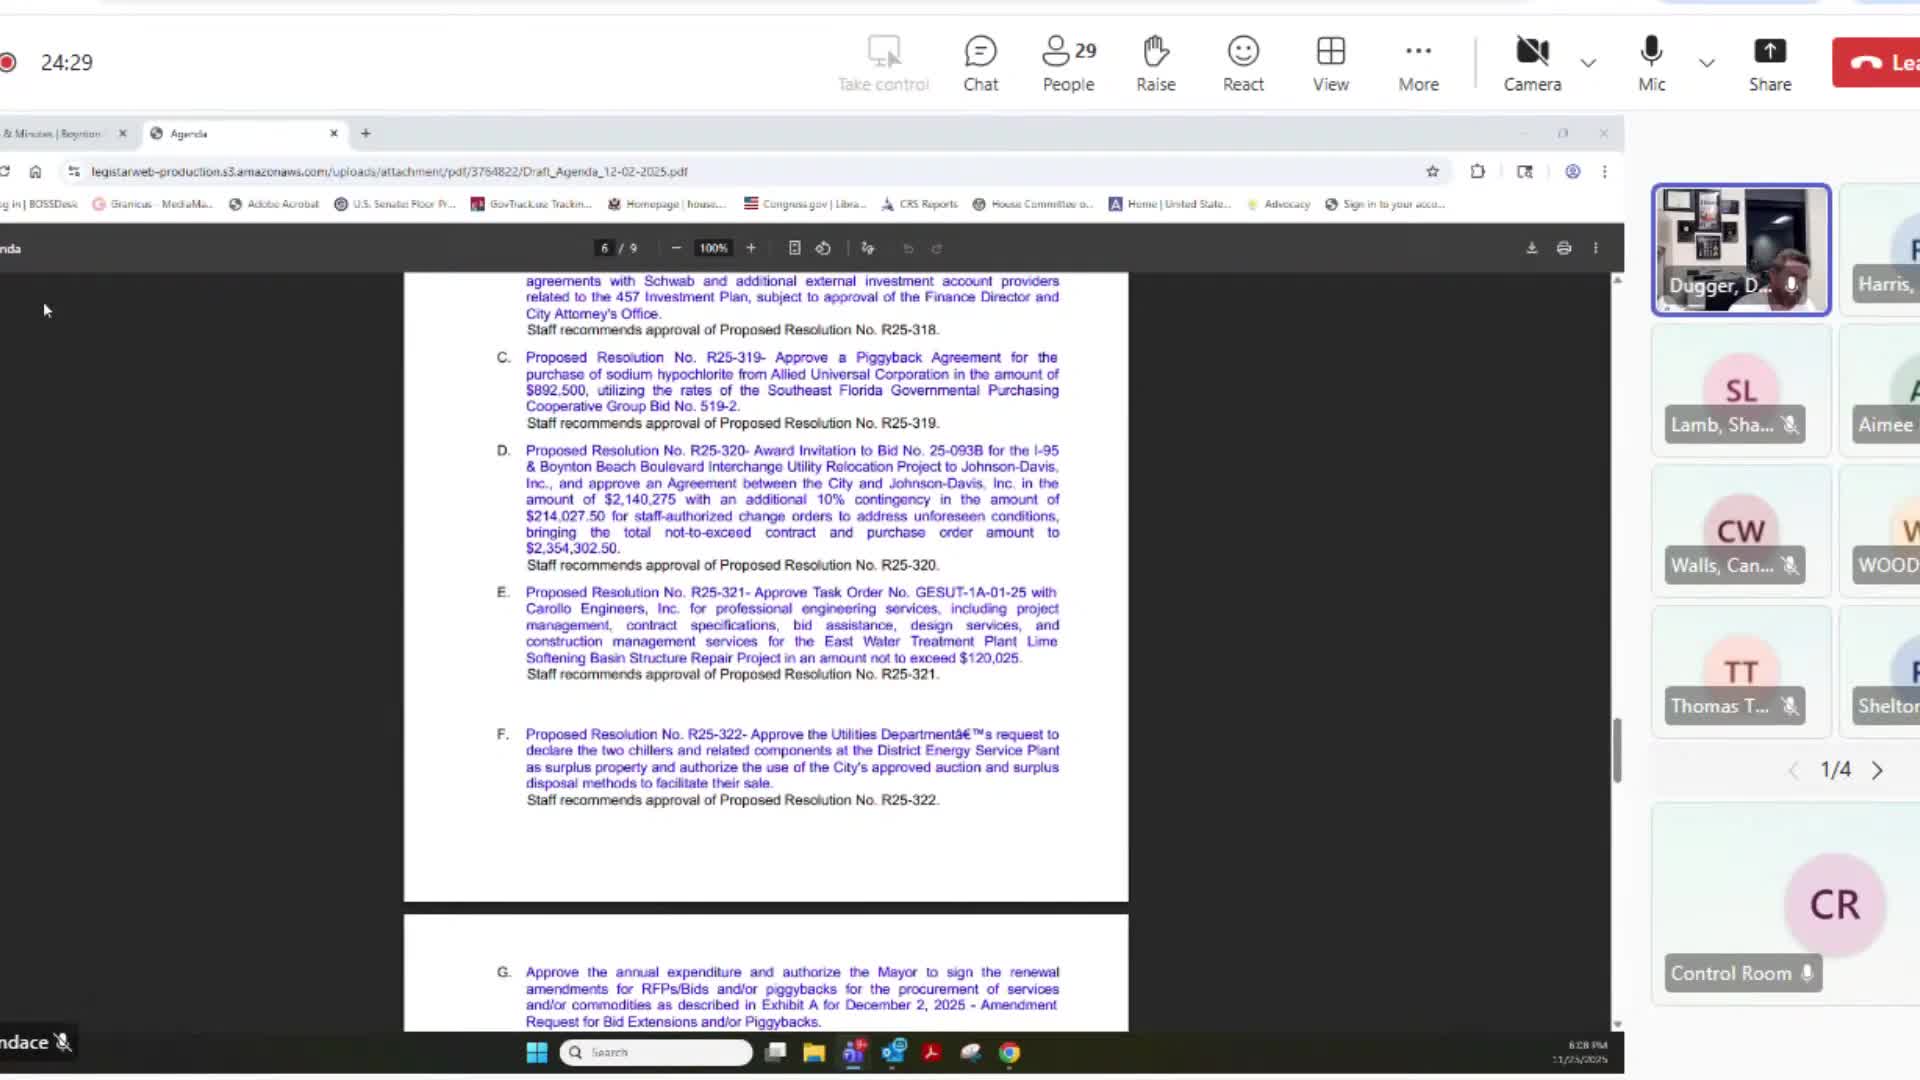The image size is (1920, 1080).
Task: Advance participants page with the 1/4 arrow
Action: point(1878,770)
